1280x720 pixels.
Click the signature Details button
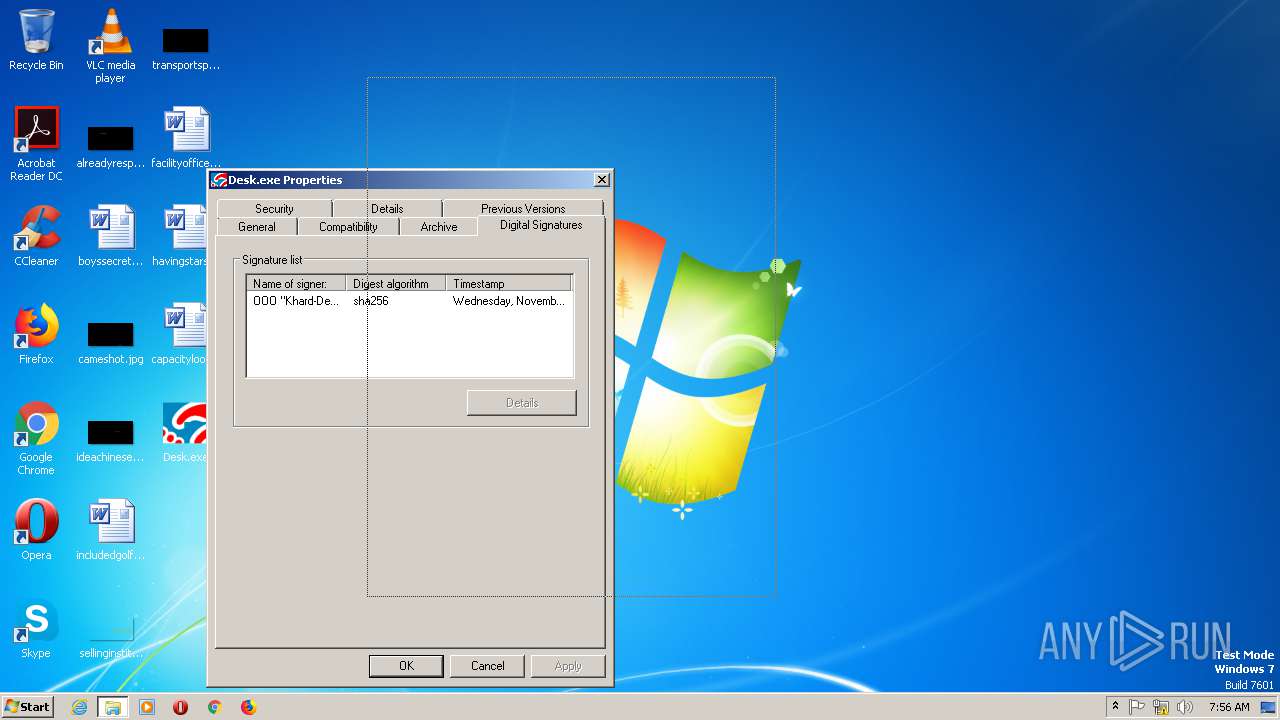(x=522, y=403)
